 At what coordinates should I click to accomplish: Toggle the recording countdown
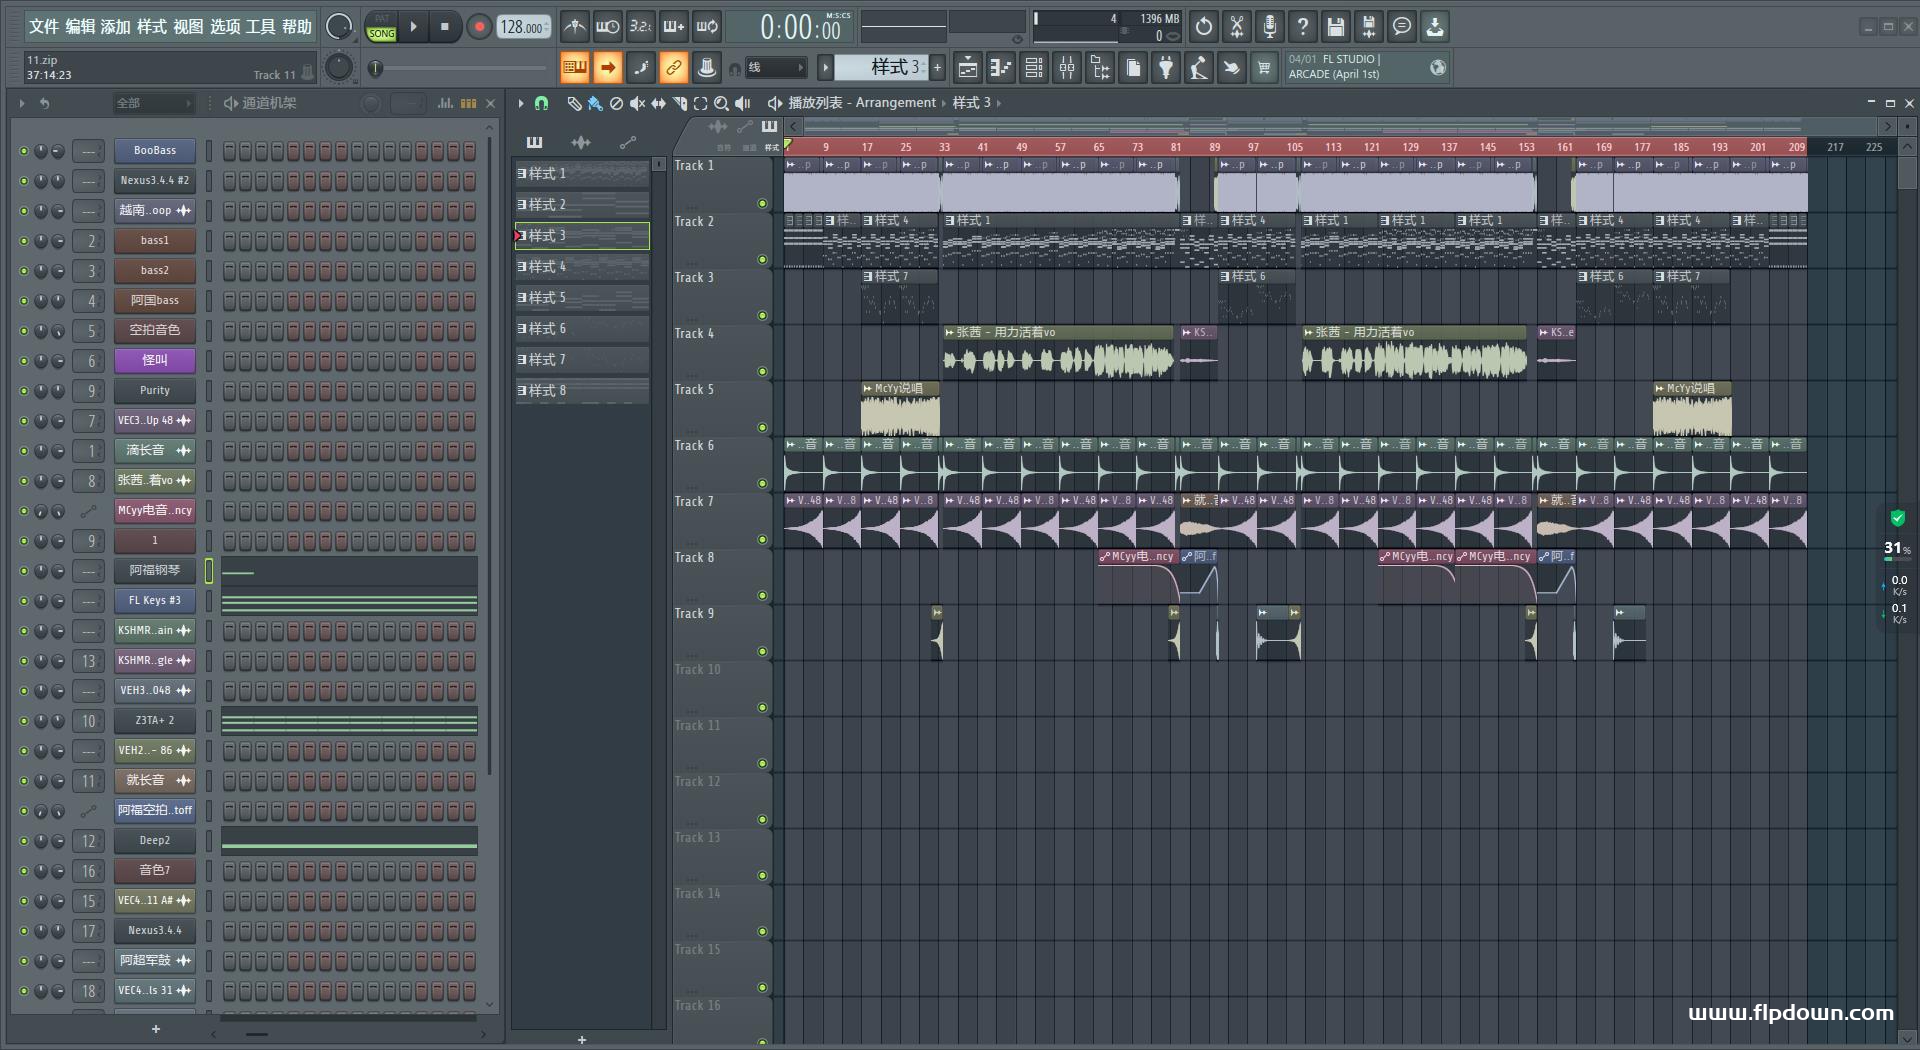(x=641, y=27)
